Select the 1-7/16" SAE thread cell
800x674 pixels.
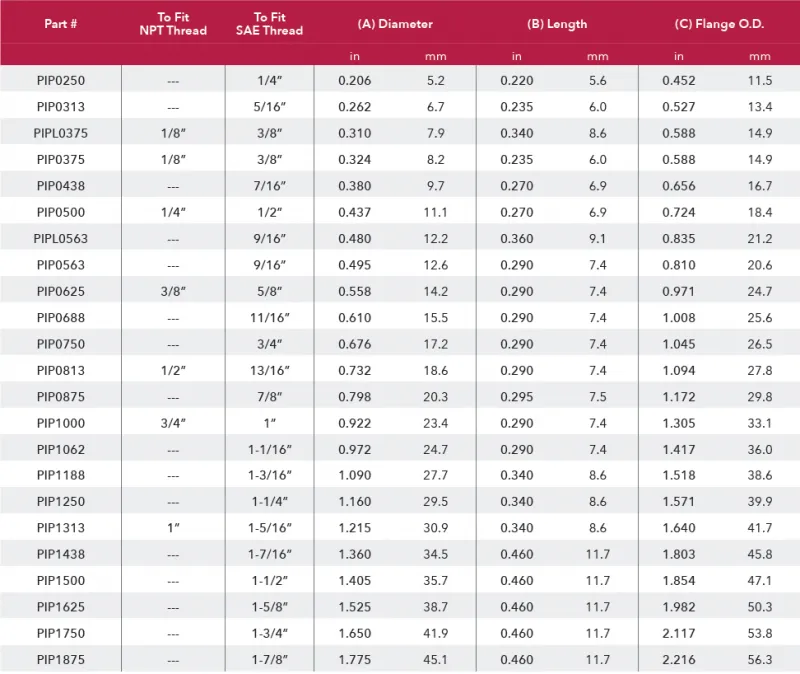pos(269,554)
